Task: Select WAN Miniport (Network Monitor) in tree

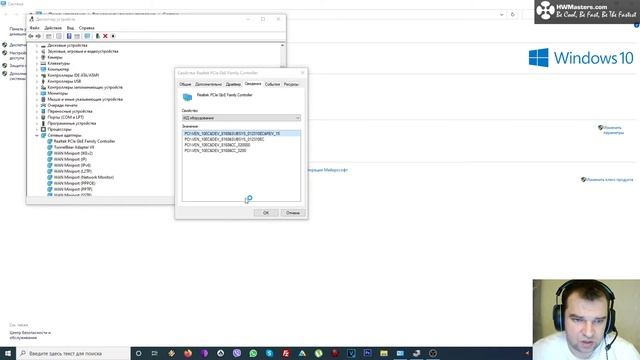Action: (84, 178)
